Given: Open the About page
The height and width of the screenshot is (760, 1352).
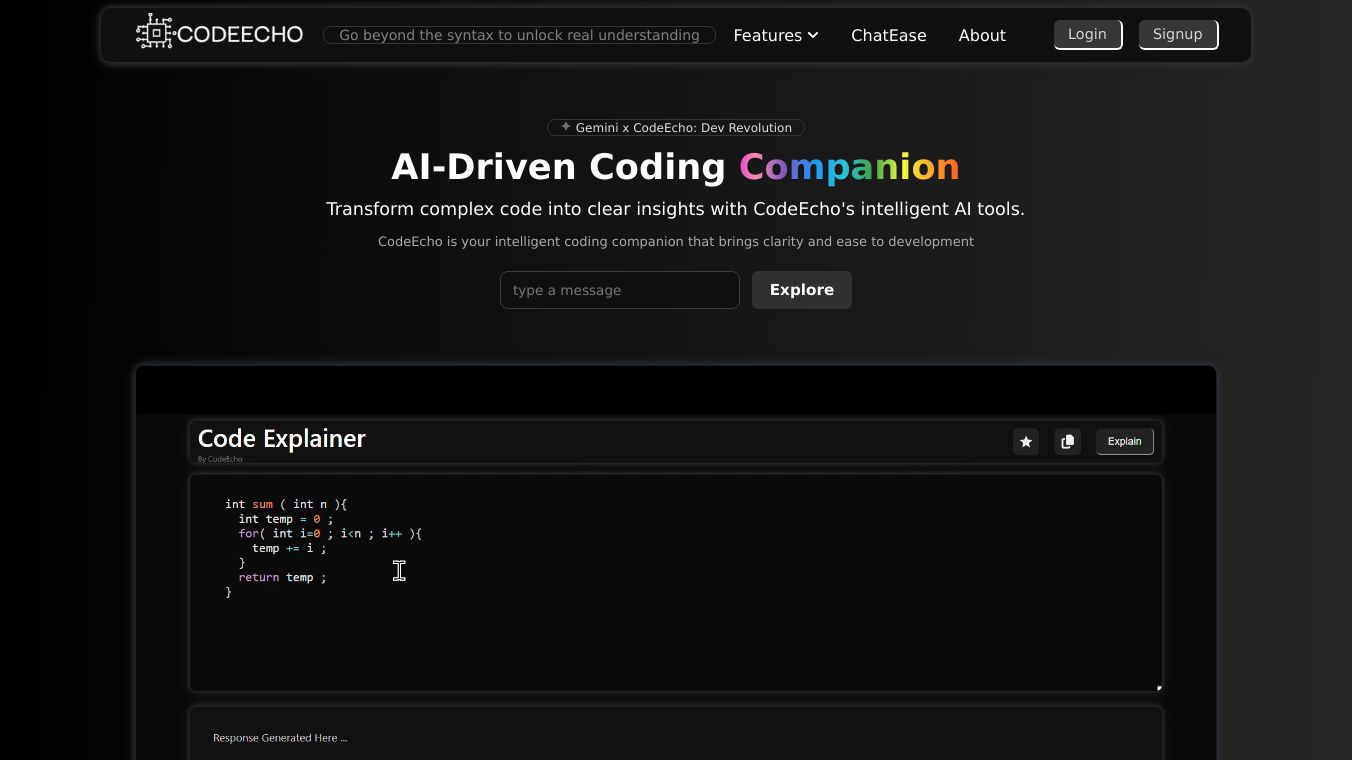Looking at the screenshot, I should point(981,35).
